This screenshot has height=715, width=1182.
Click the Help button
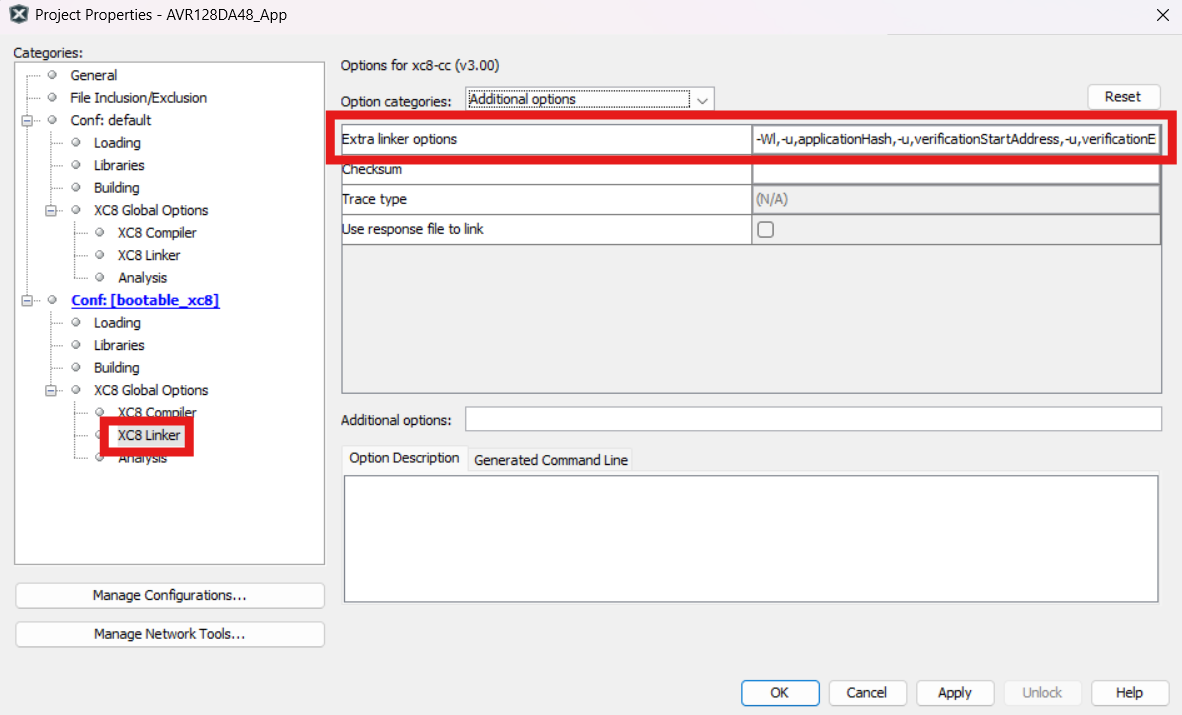point(1129,693)
